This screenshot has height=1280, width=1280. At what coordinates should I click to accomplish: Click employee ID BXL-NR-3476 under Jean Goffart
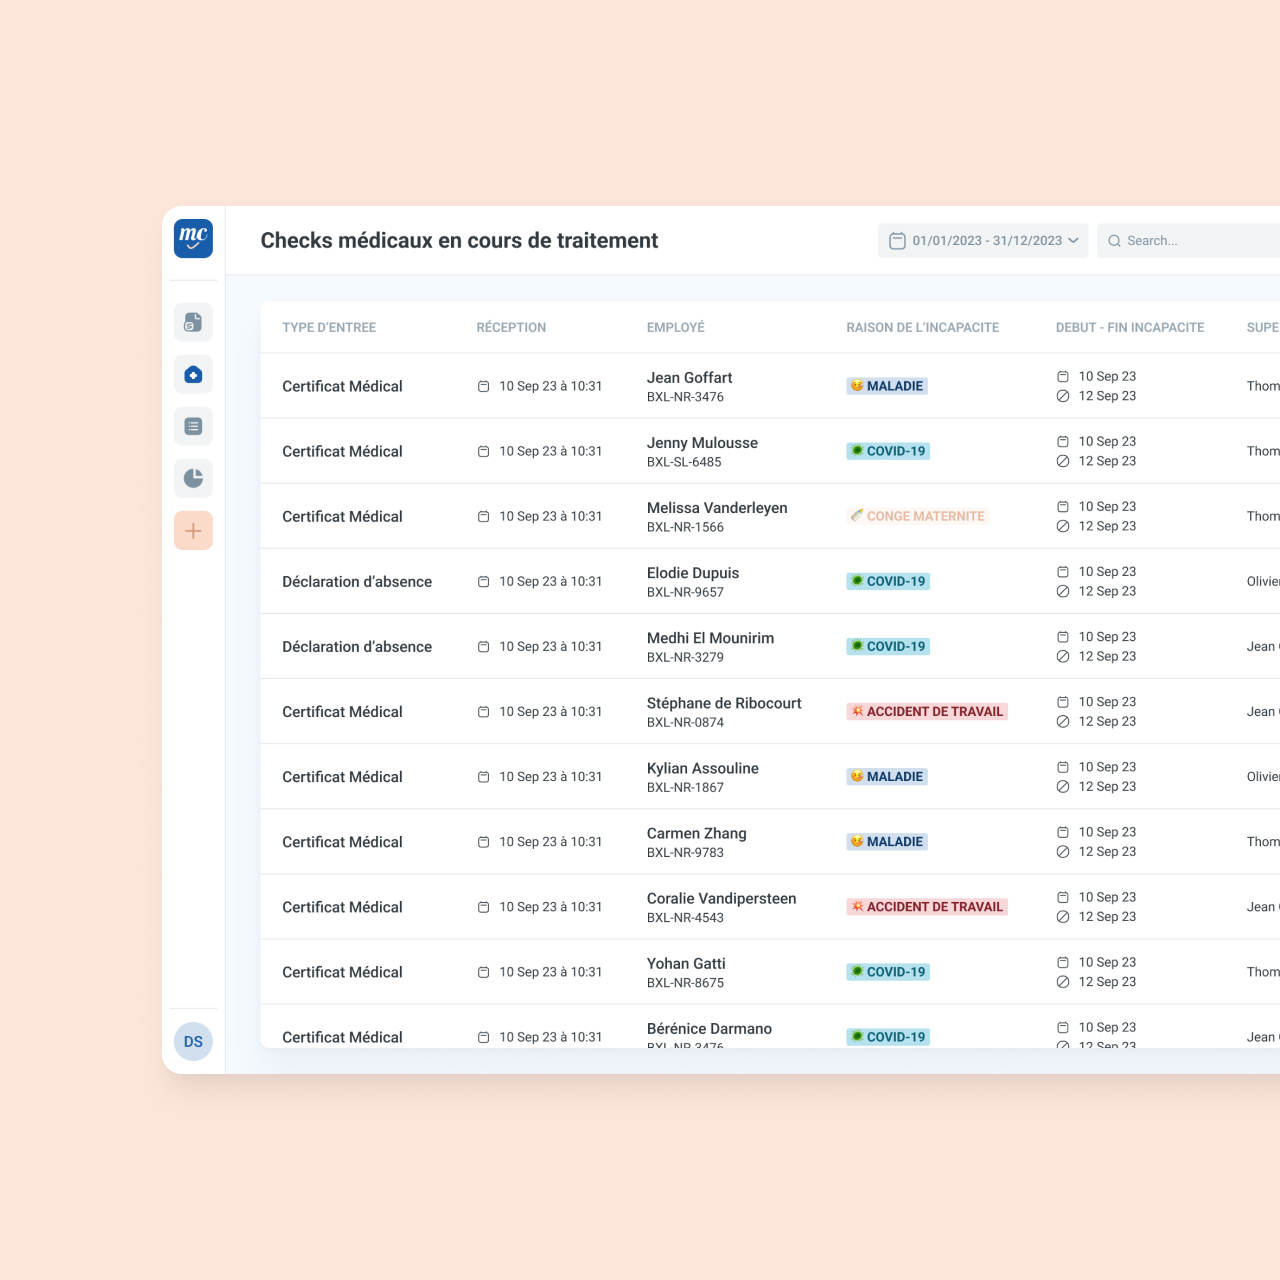tap(685, 397)
